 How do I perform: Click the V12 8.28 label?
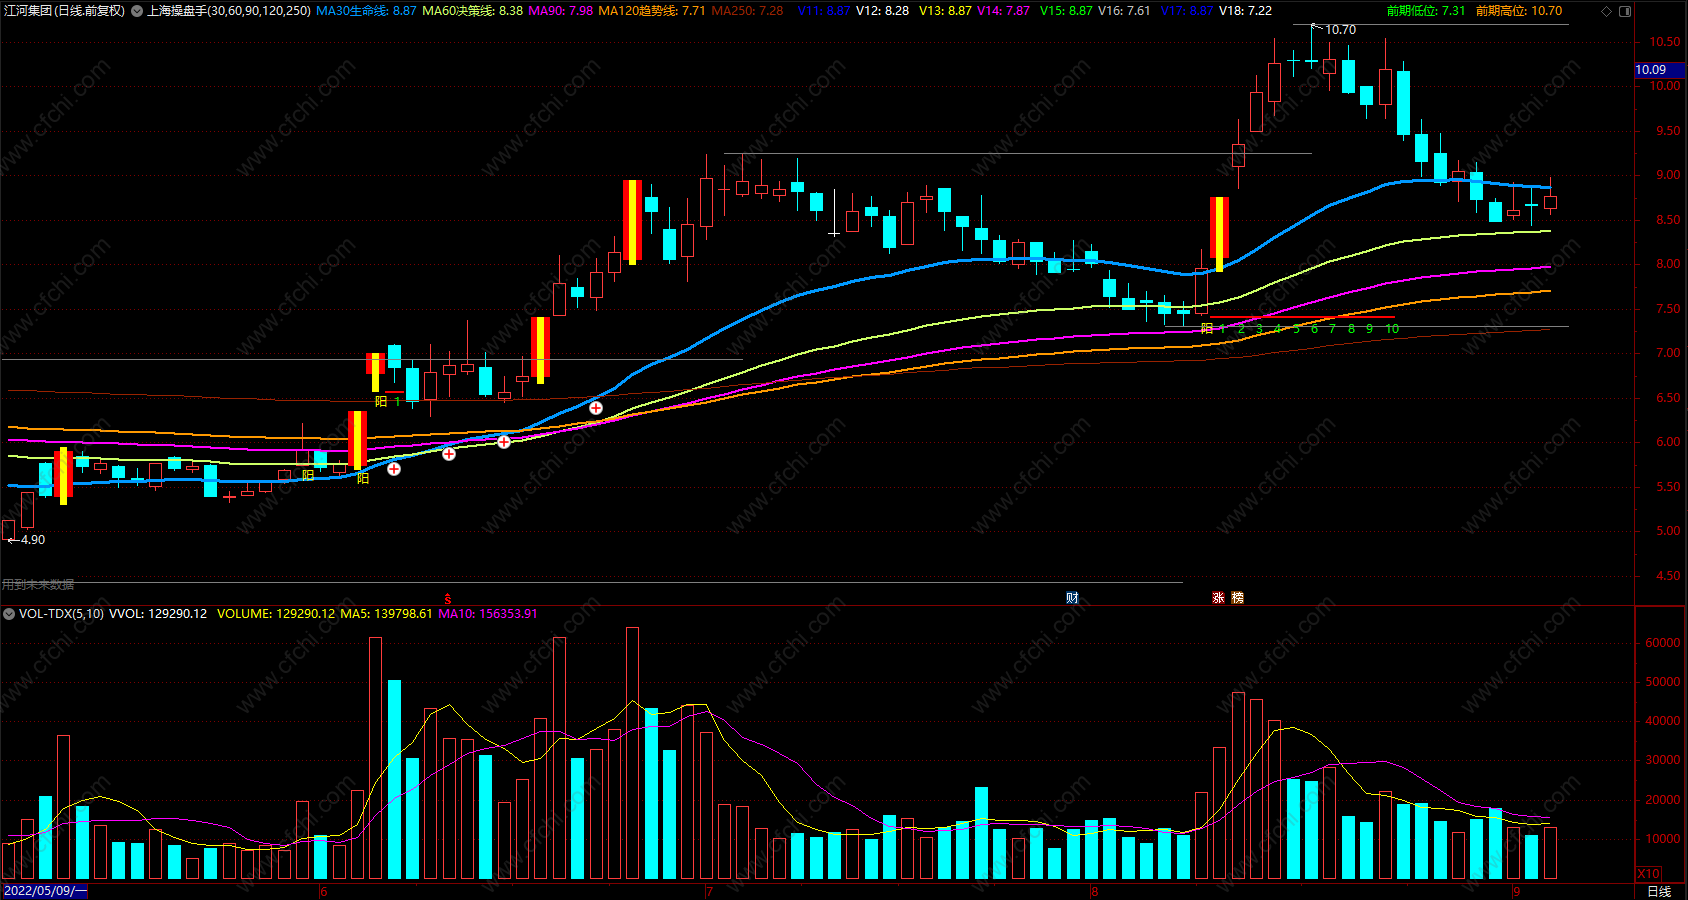coord(883,11)
